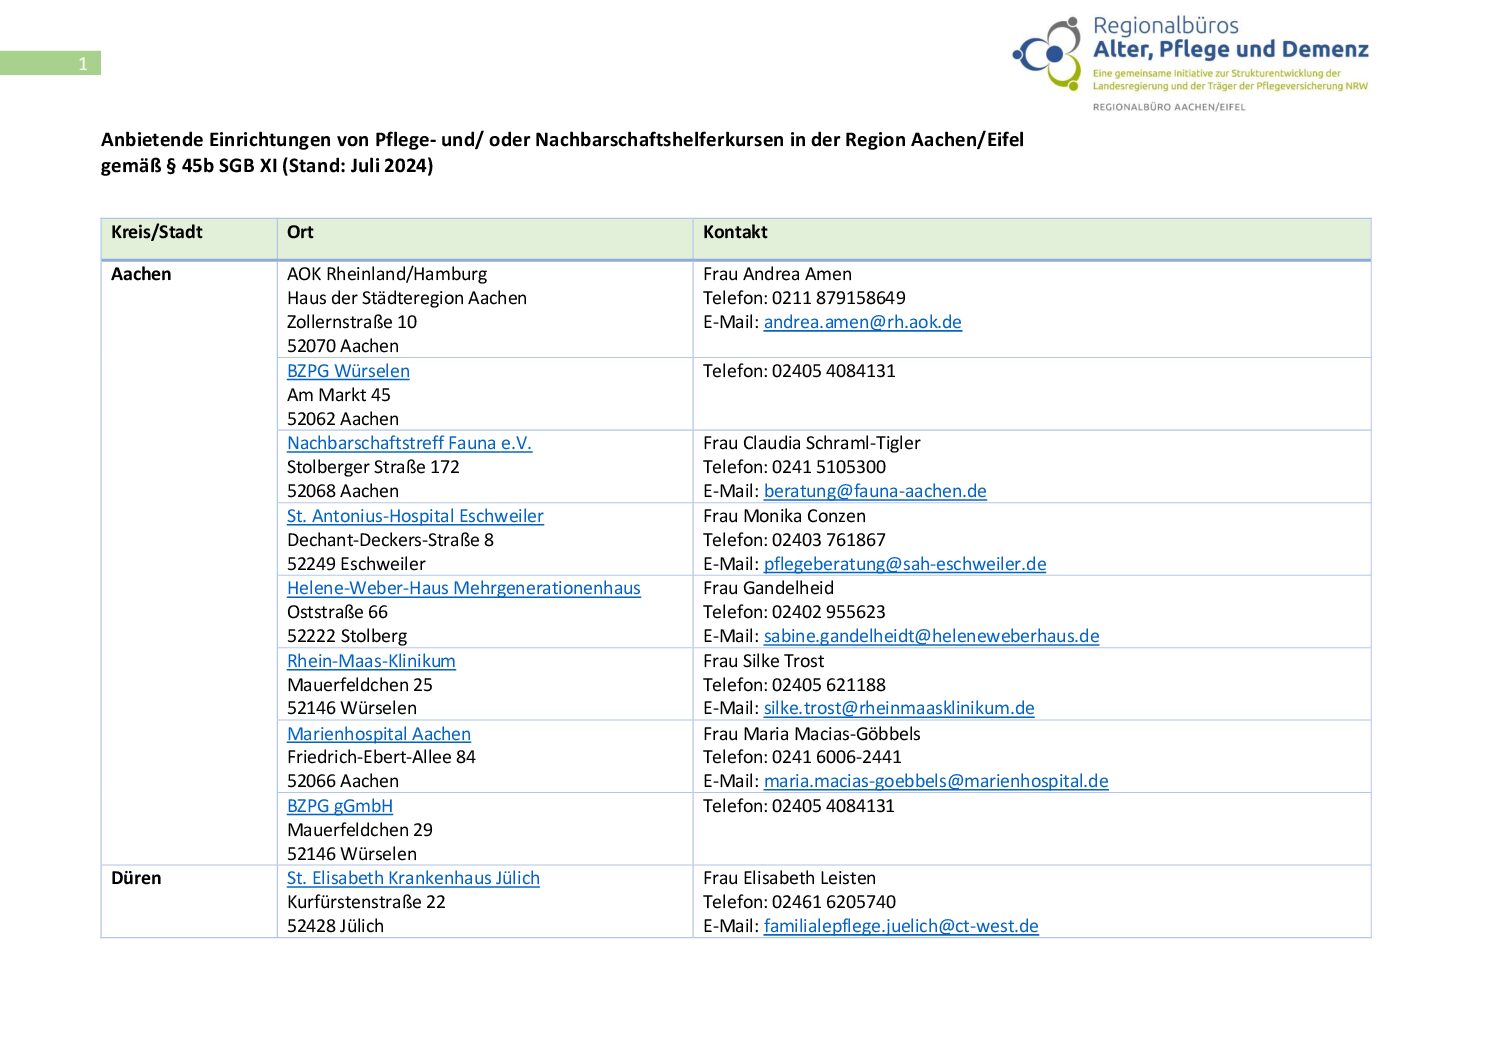Click the Regionalbüros Alter, Pflege und Demenz logo

click(1189, 62)
